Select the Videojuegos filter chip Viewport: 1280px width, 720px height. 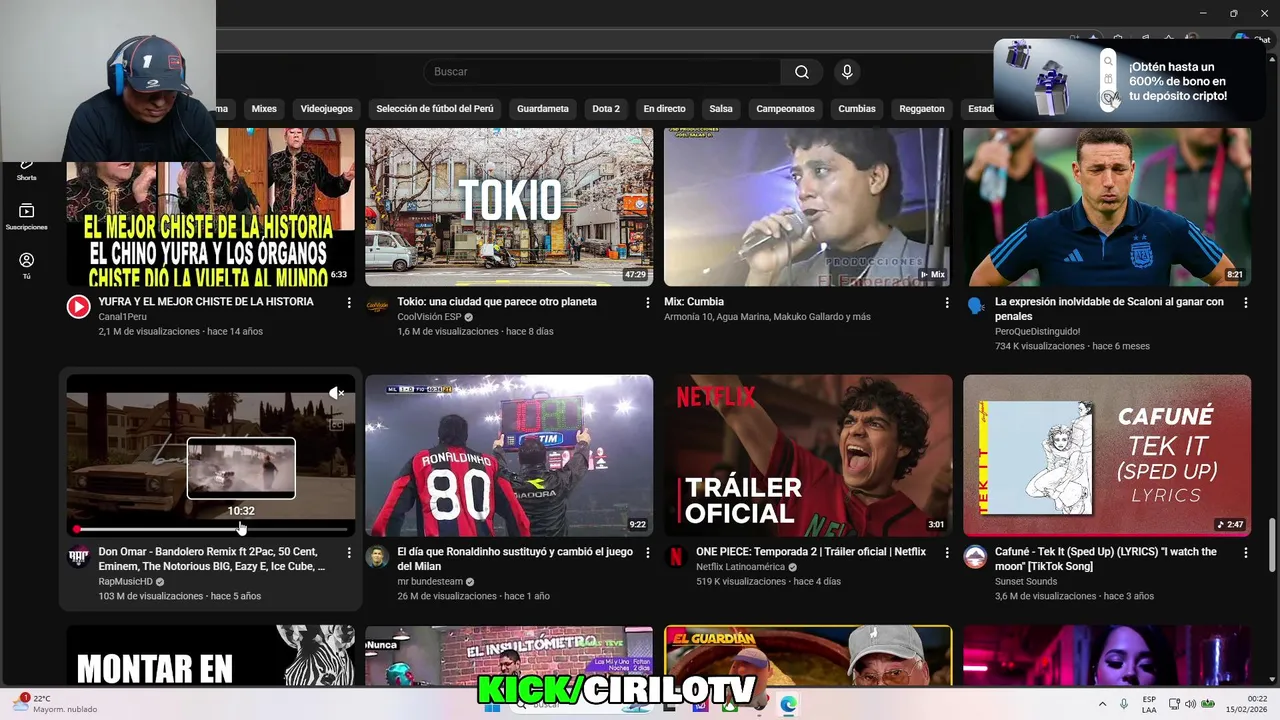pyautogui.click(x=326, y=109)
